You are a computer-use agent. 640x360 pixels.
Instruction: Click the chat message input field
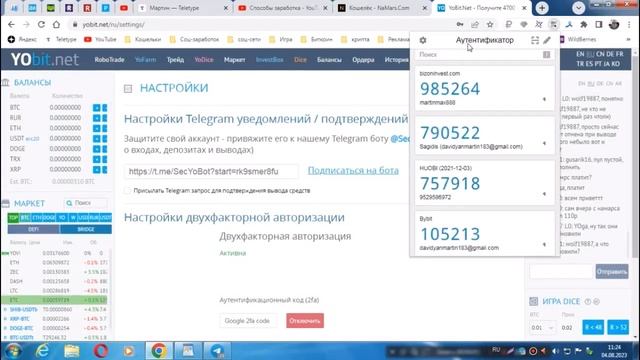coord(561,271)
